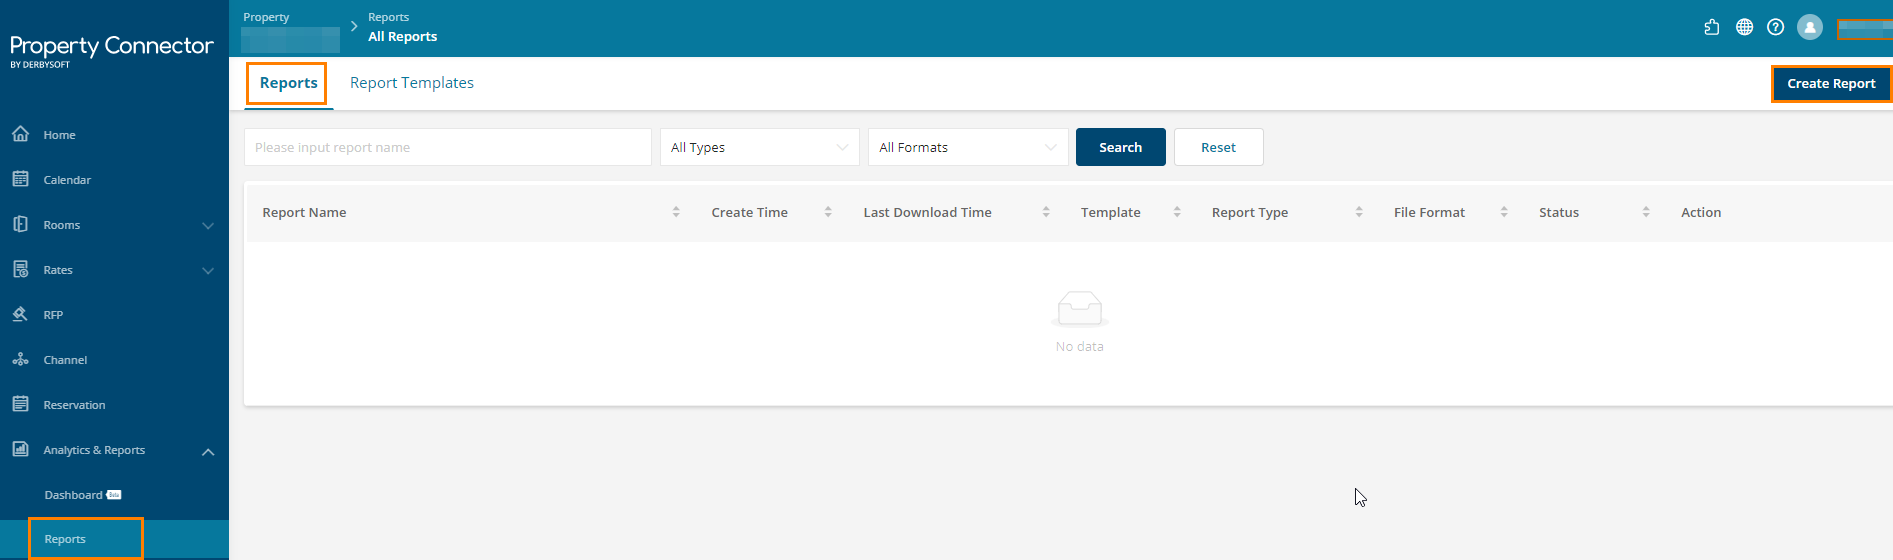1893x560 pixels.
Task: Collapse the Analytics & Reports chevron
Action: click(208, 451)
